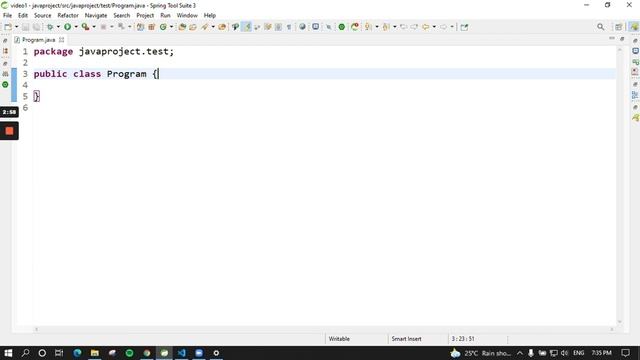Close the Program.java tab
The image size is (640, 360).
[x=61, y=40]
